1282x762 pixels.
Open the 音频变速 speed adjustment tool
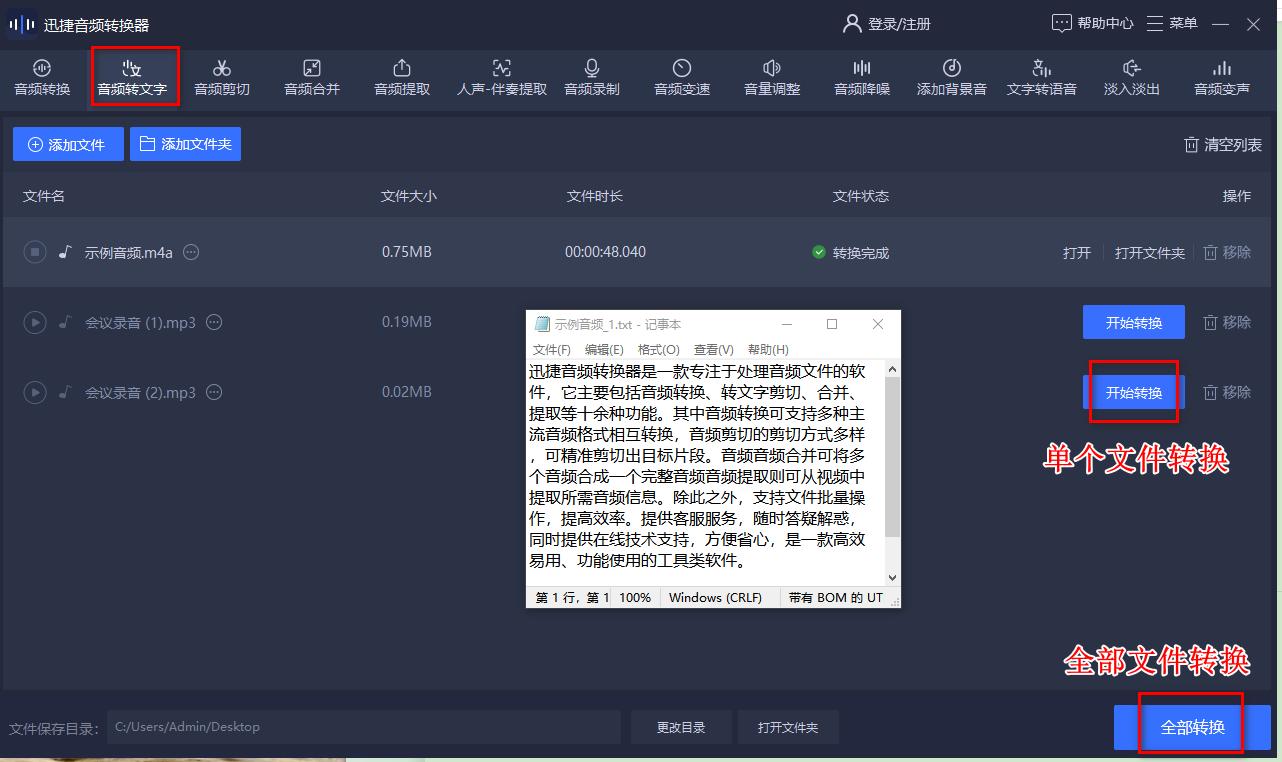(x=681, y=77)
